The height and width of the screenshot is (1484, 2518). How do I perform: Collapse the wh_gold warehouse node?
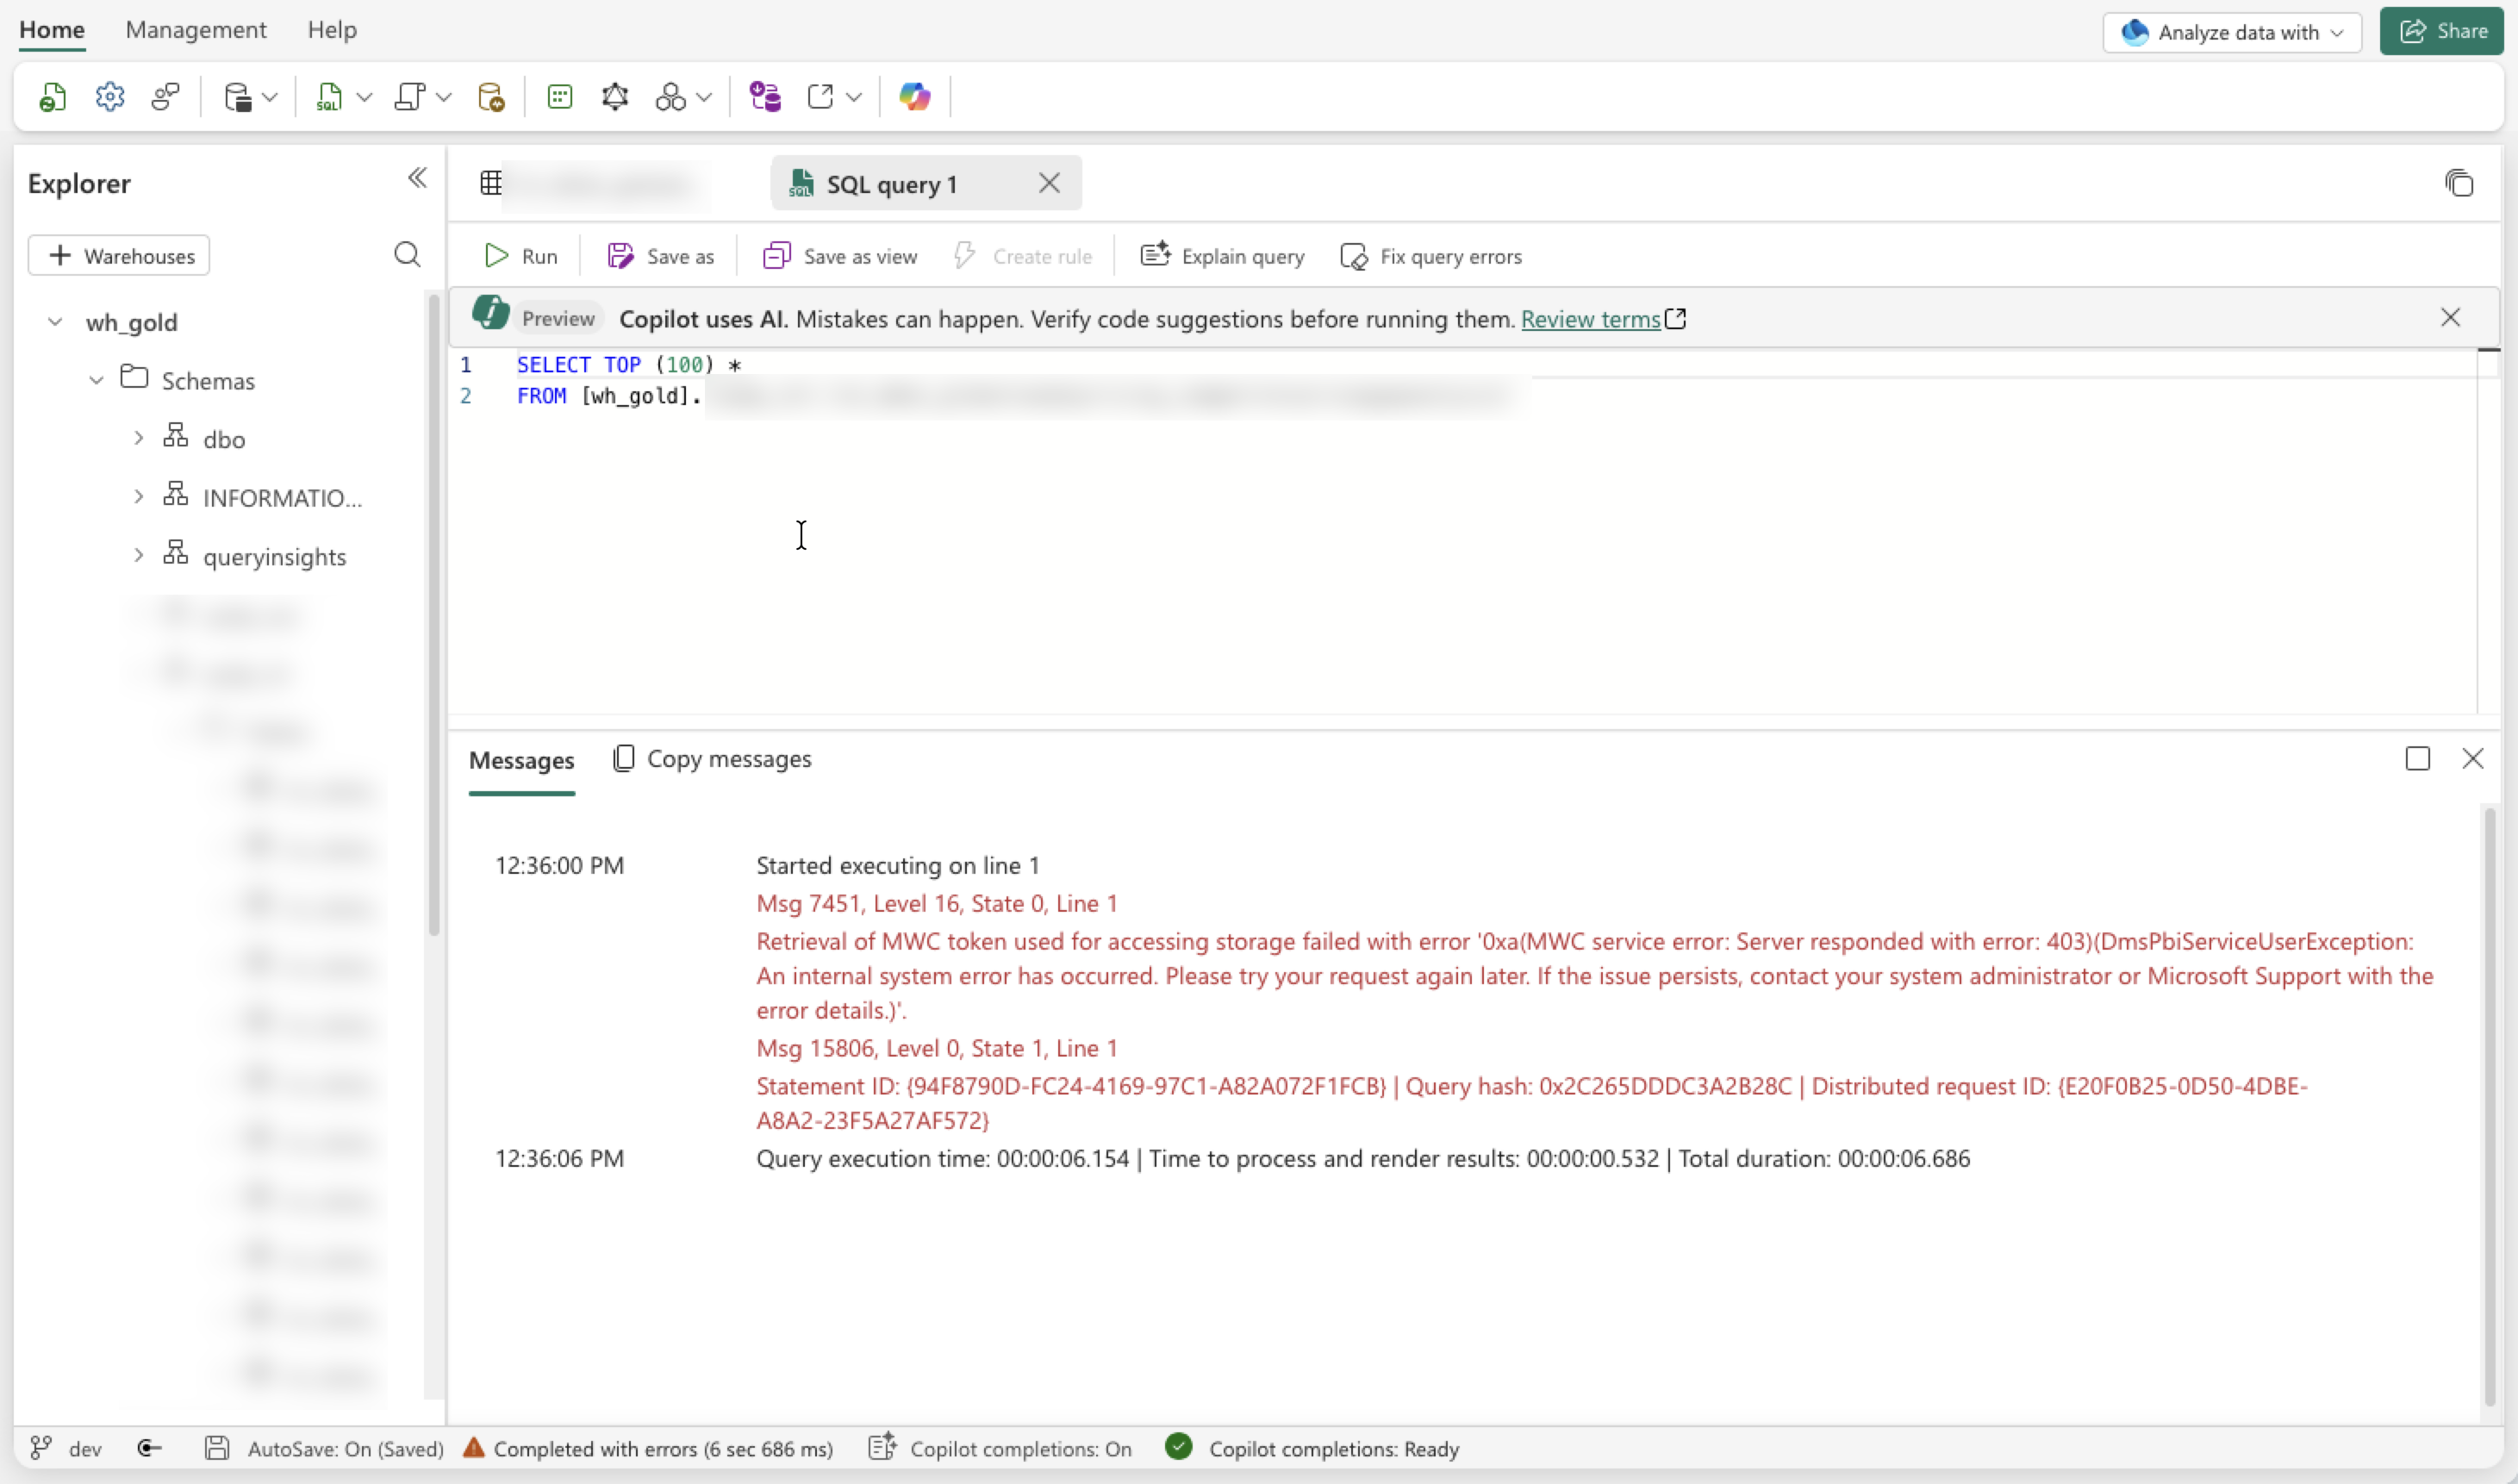coord(55,322)
